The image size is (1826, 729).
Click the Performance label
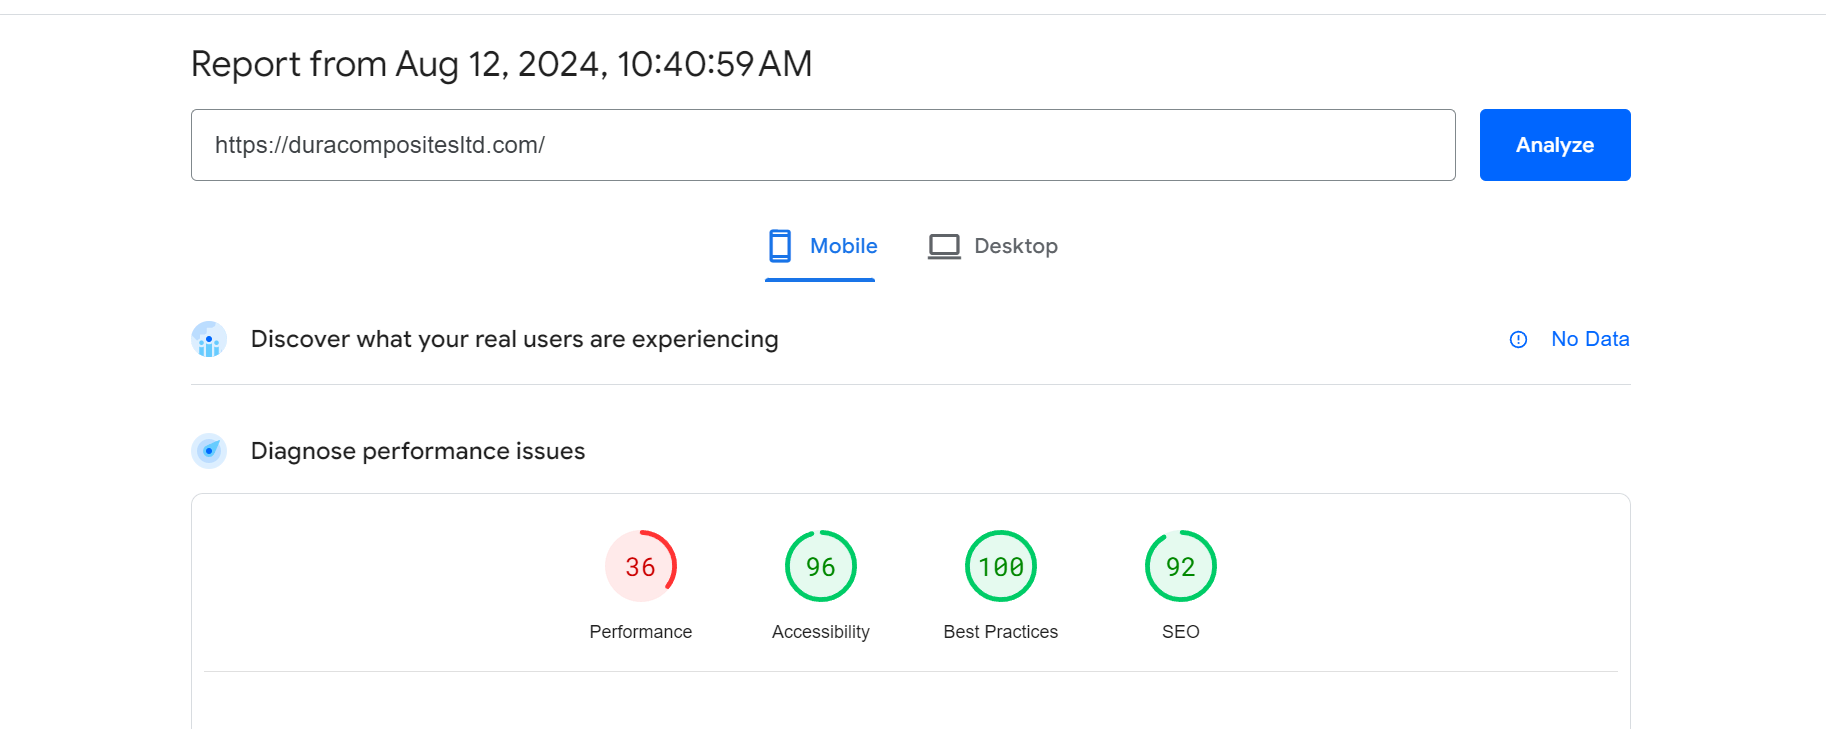coord(641,632)
